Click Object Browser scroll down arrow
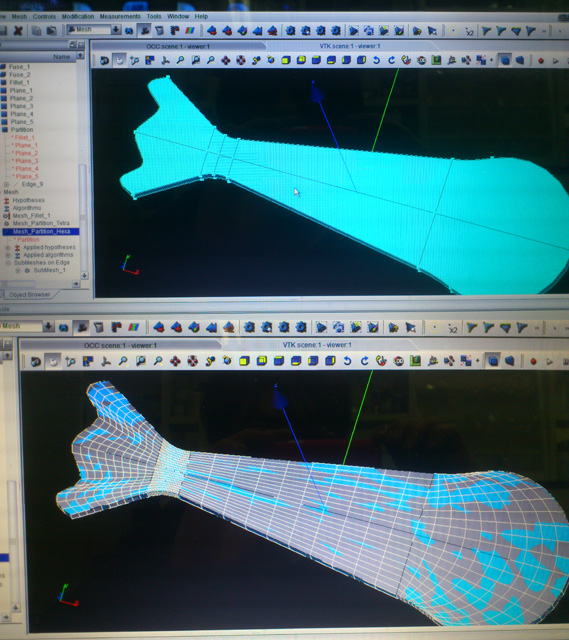569x640 pixels. click(x=84, y=276)
